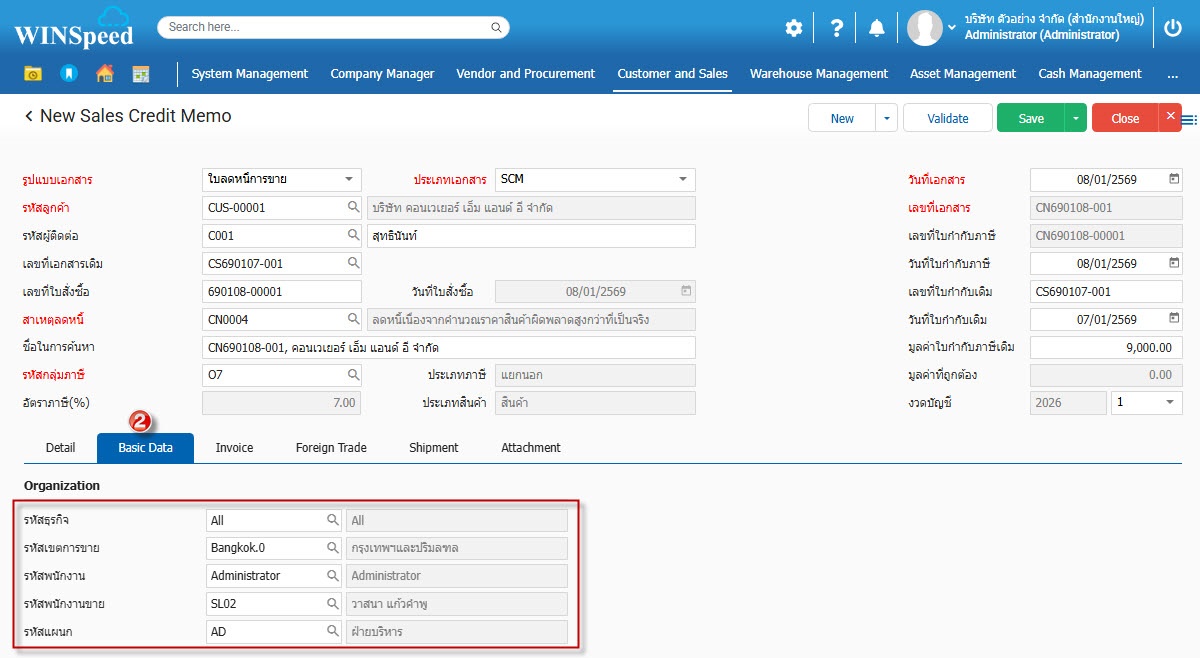Go to the home icon shortcut

tap(104, 73)
